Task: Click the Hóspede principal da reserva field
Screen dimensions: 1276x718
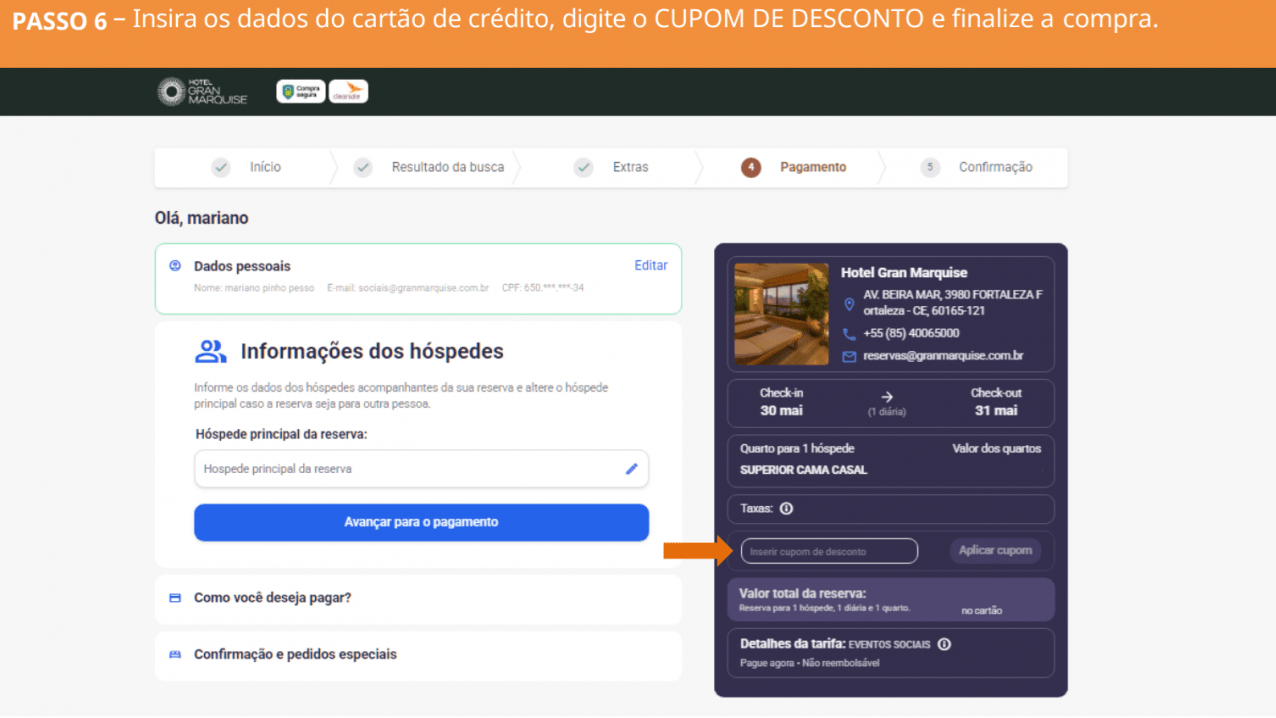Action: (421, 469)
